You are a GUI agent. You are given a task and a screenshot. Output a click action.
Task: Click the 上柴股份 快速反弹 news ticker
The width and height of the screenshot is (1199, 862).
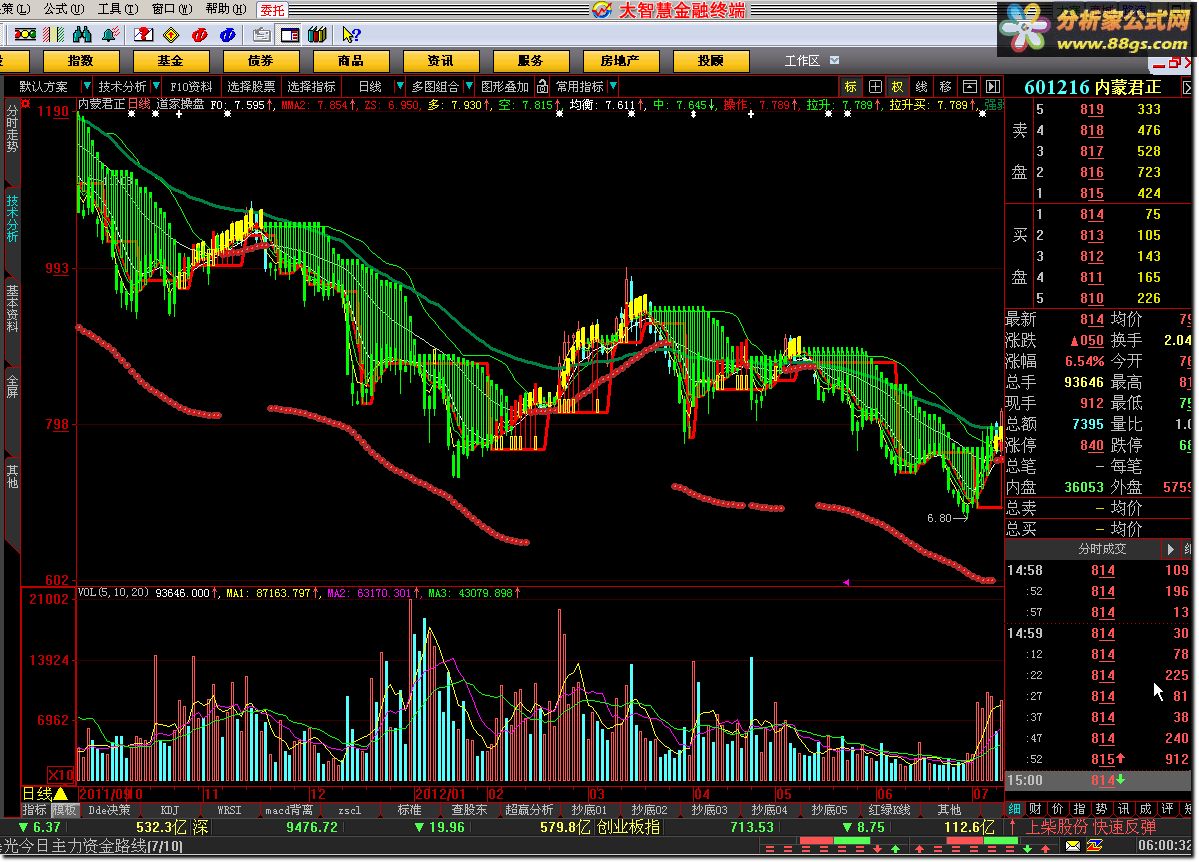point(1090,827)
